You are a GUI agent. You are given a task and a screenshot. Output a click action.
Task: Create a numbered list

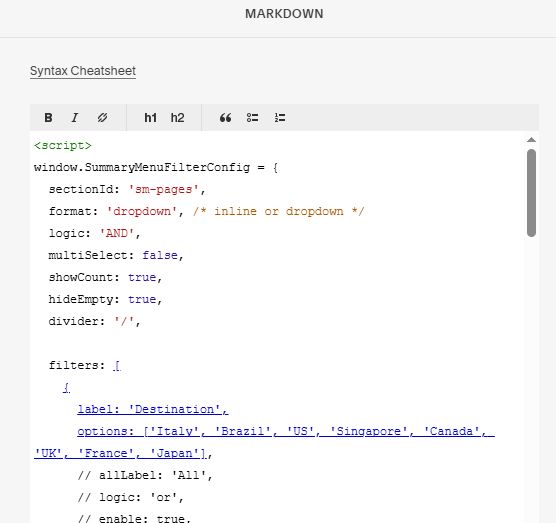tap(280, 118)
